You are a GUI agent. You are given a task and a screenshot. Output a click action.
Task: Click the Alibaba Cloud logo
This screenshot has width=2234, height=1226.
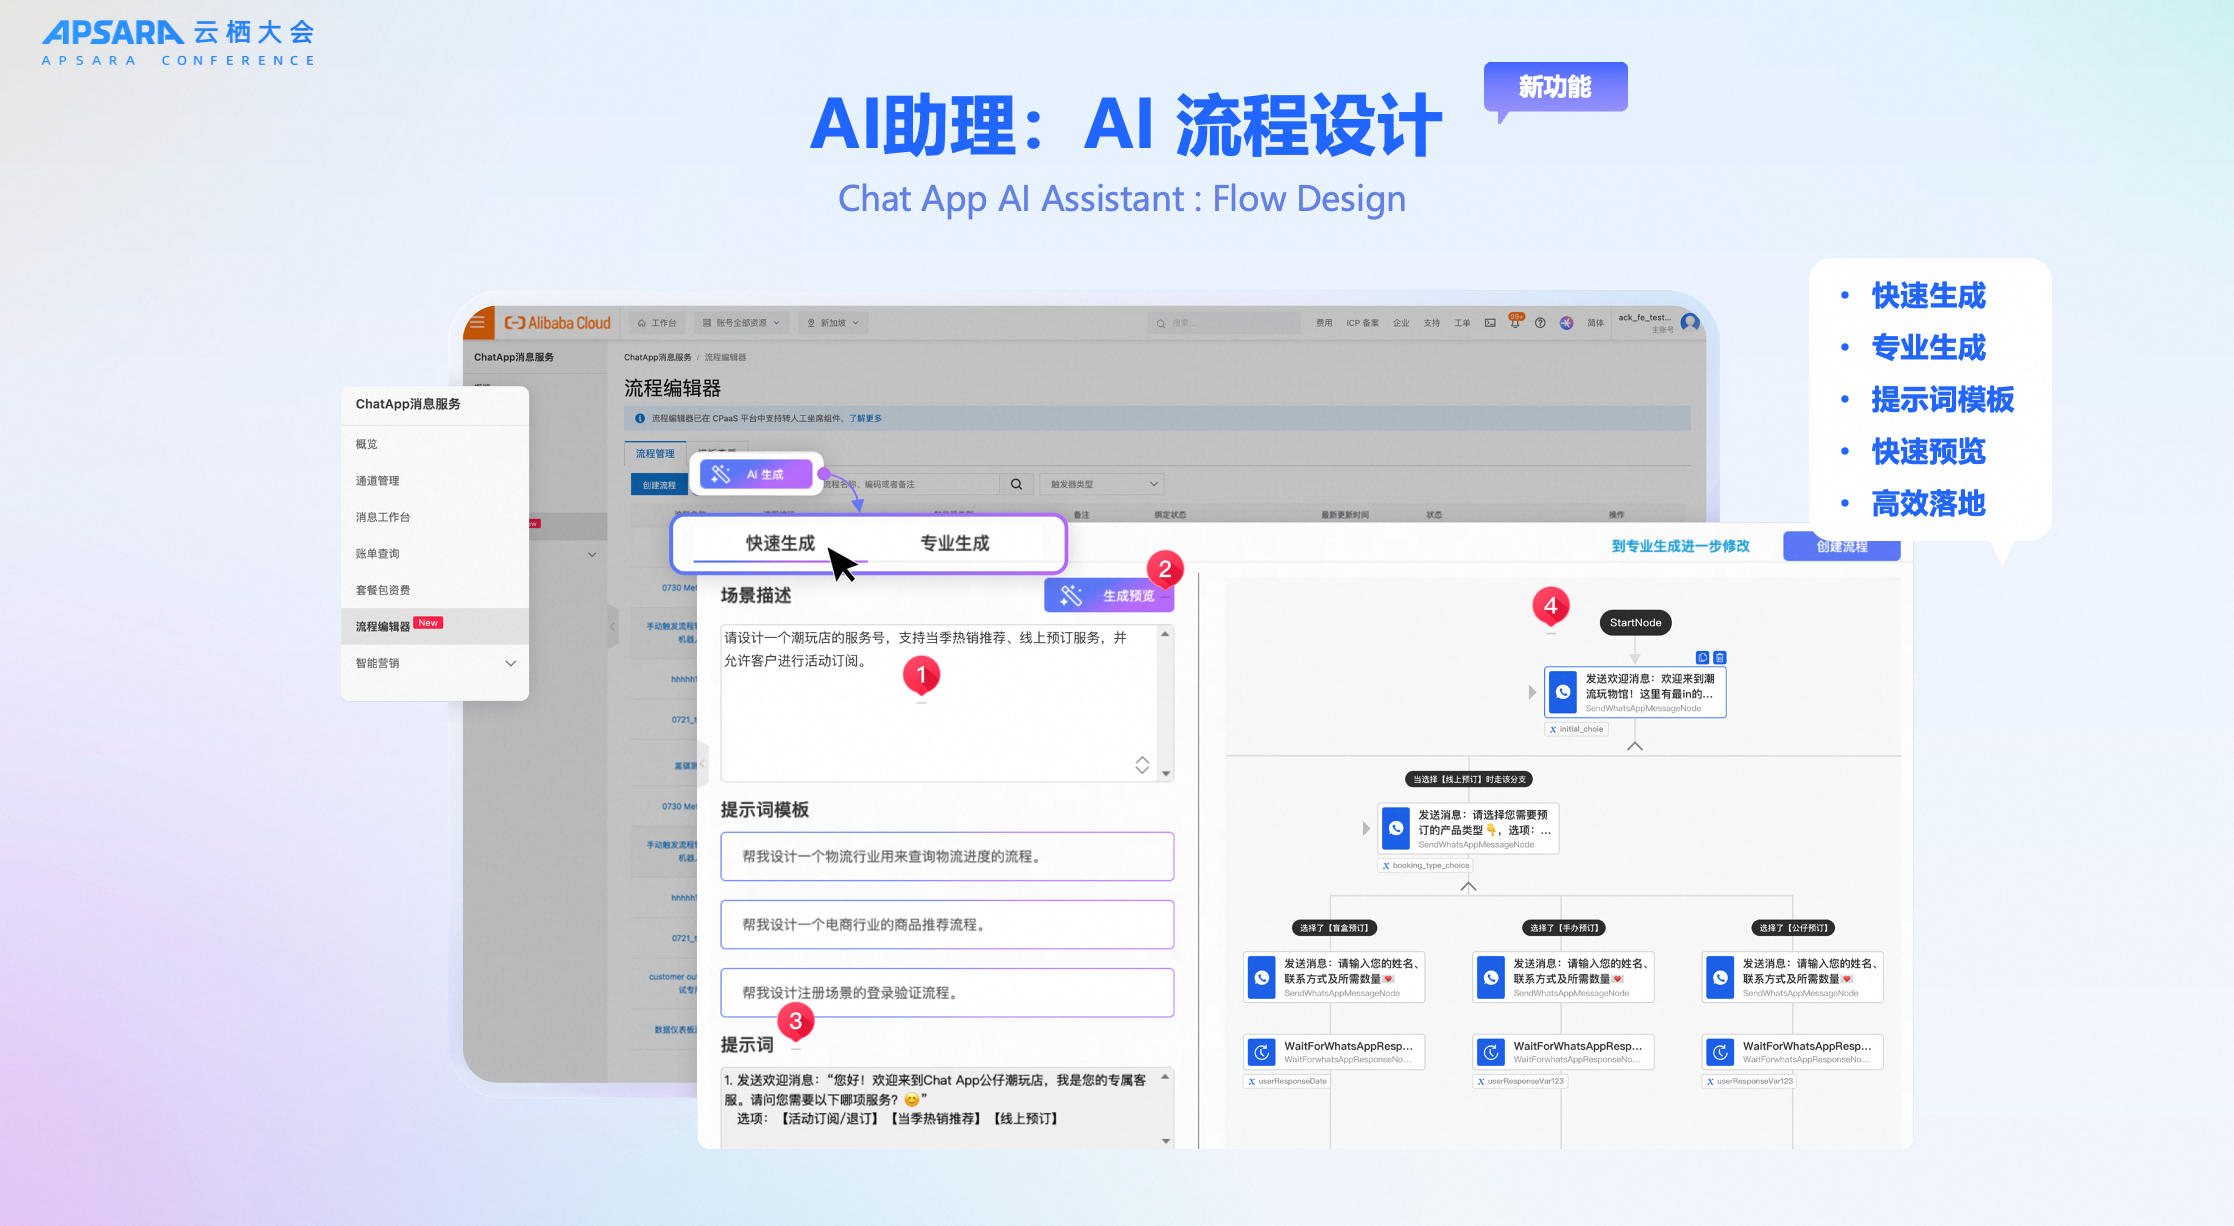[x=558, y=323]
